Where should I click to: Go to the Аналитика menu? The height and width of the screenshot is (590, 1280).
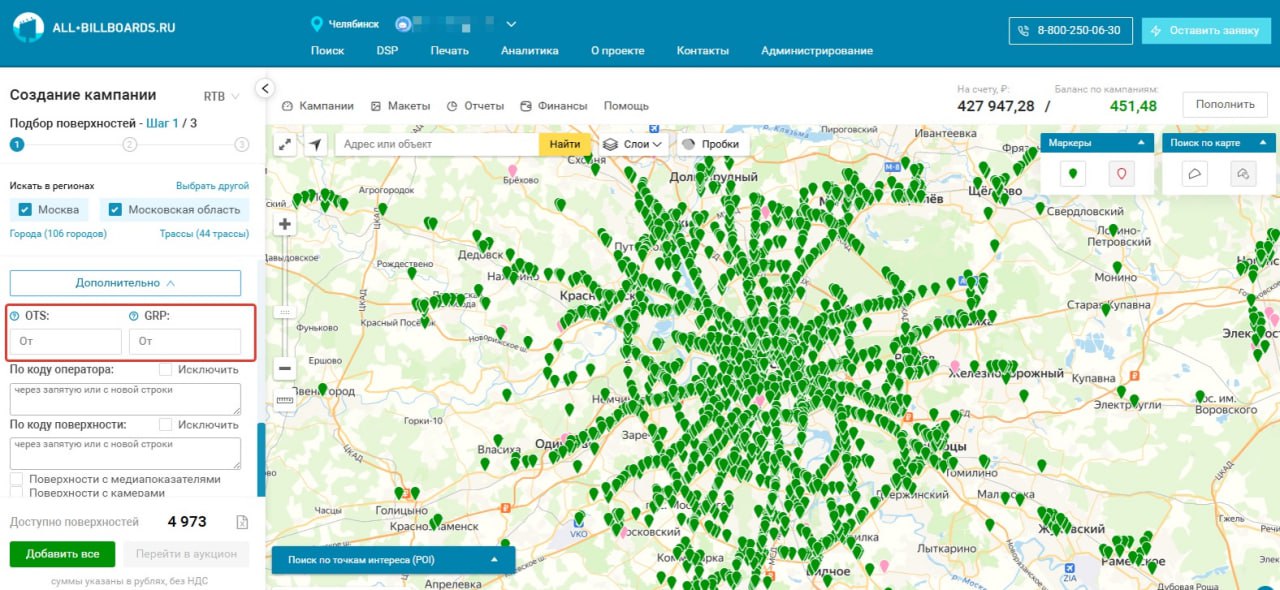pyautogui.click(x=530, y=51)
